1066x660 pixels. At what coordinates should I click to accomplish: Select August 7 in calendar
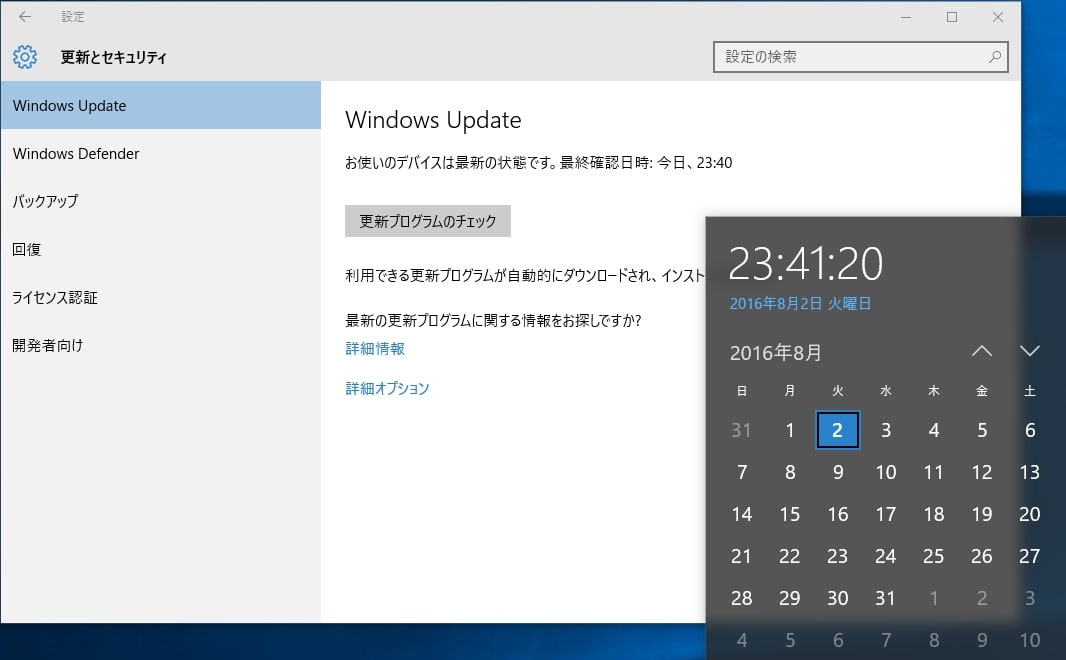coord(741,472)
